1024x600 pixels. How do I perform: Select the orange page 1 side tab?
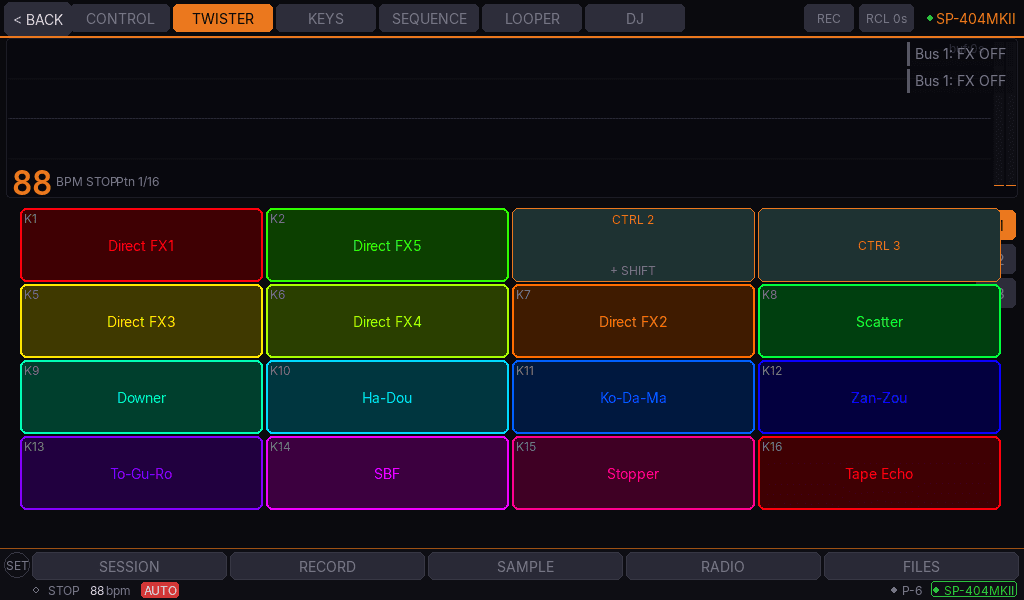tap(1008, 225)
